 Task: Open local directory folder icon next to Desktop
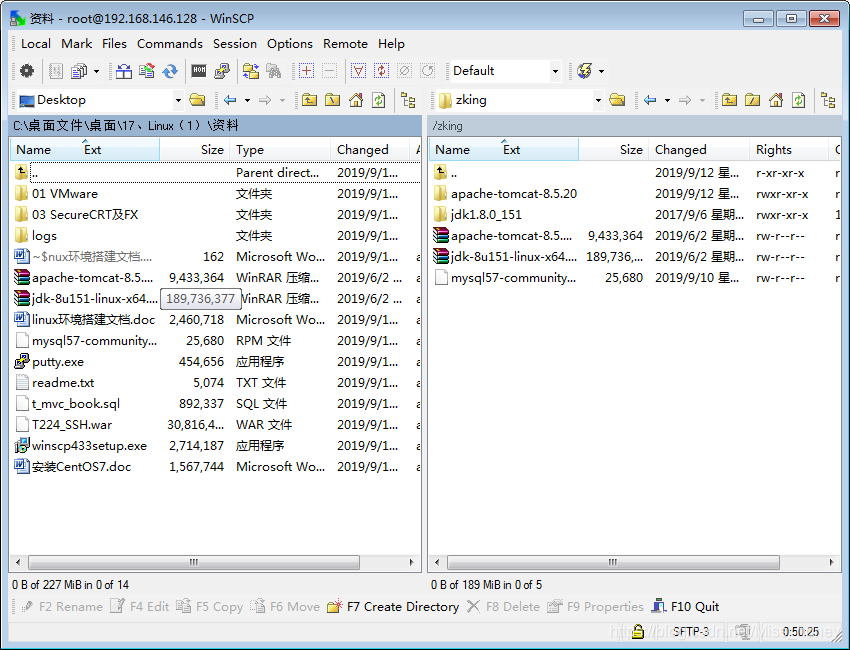point(197,100)
